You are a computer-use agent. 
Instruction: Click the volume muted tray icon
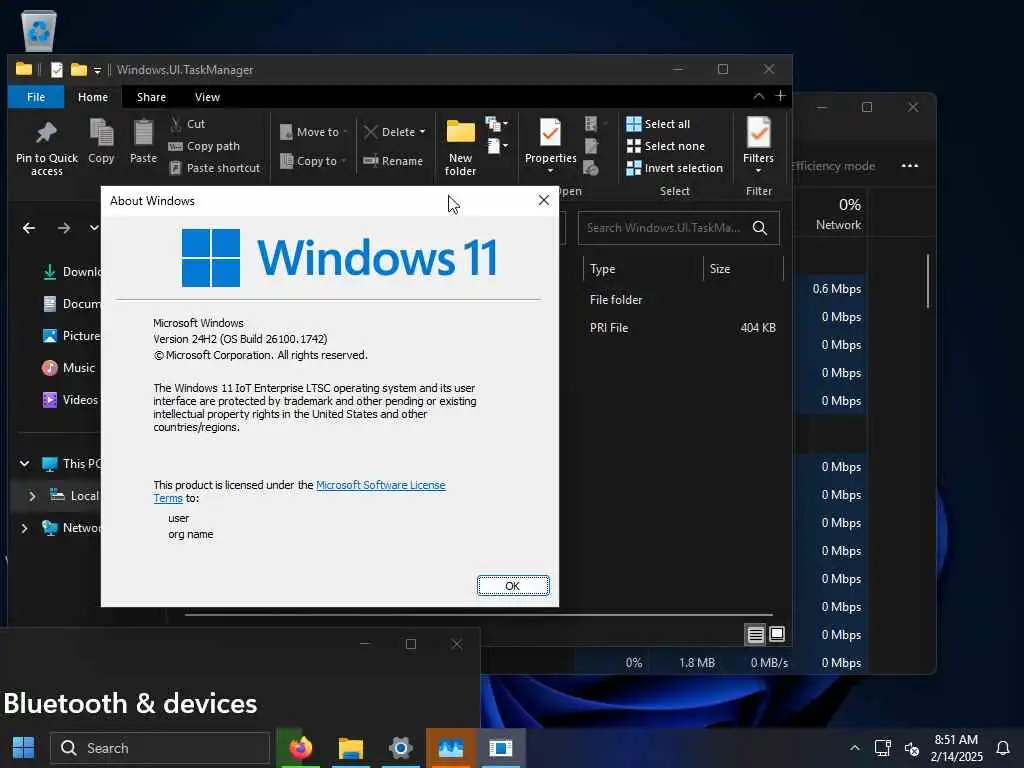[x=912, y=748]
